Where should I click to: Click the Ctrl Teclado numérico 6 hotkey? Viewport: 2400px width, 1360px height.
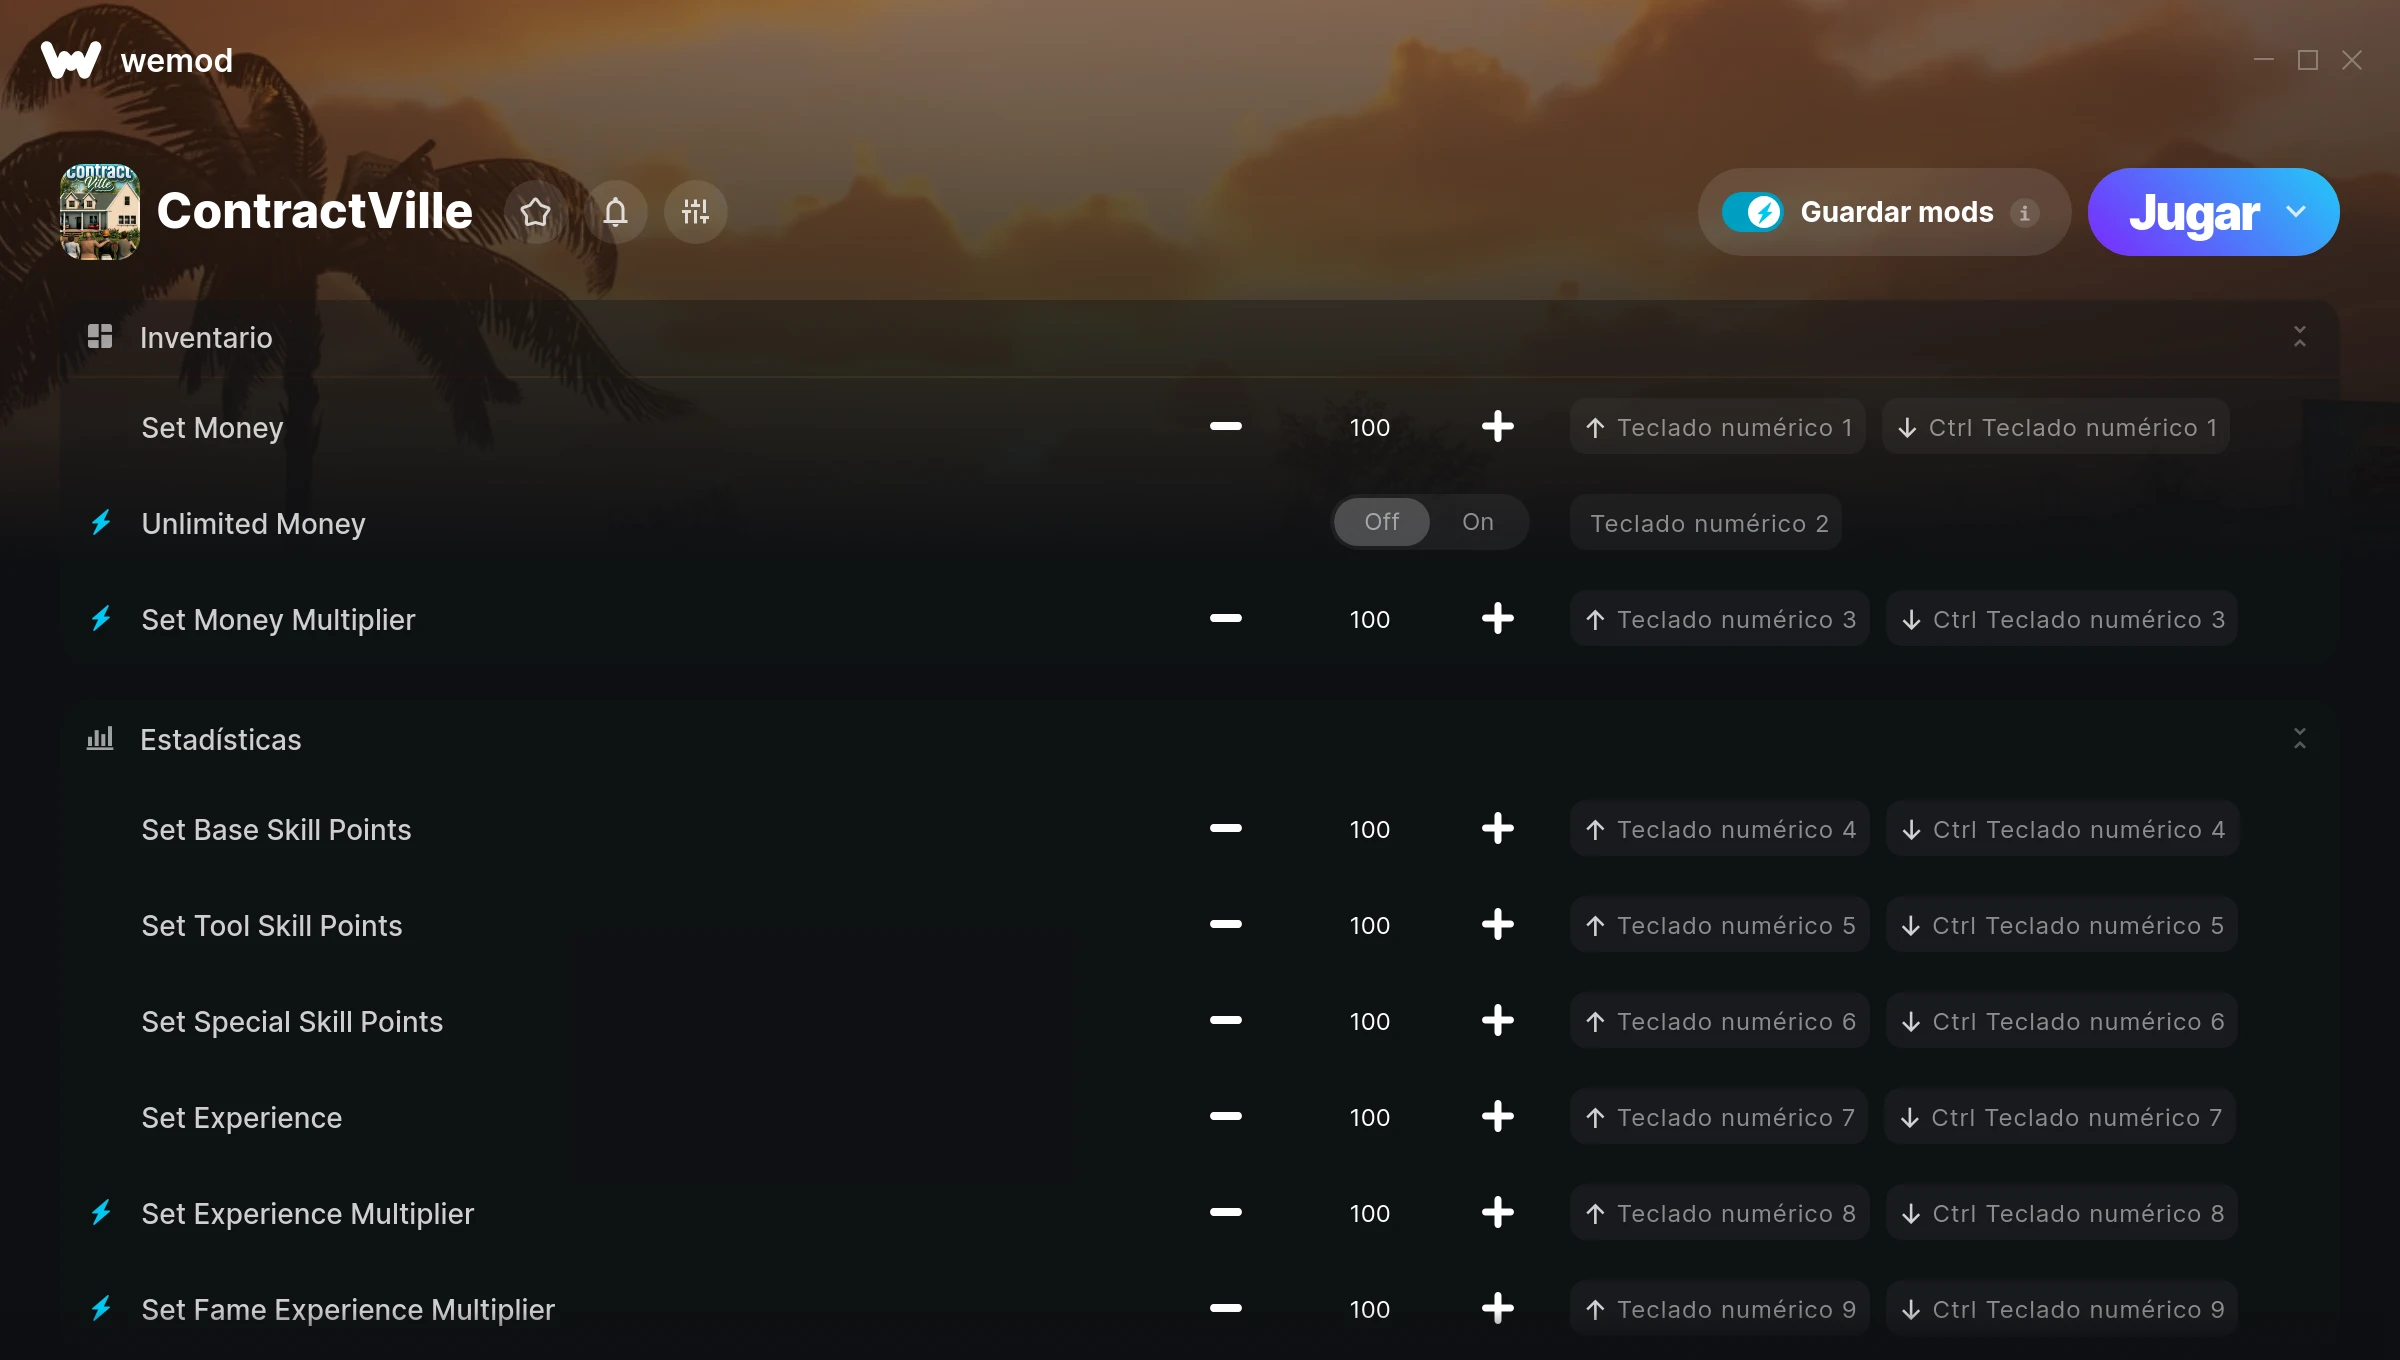(2062, 1021)
